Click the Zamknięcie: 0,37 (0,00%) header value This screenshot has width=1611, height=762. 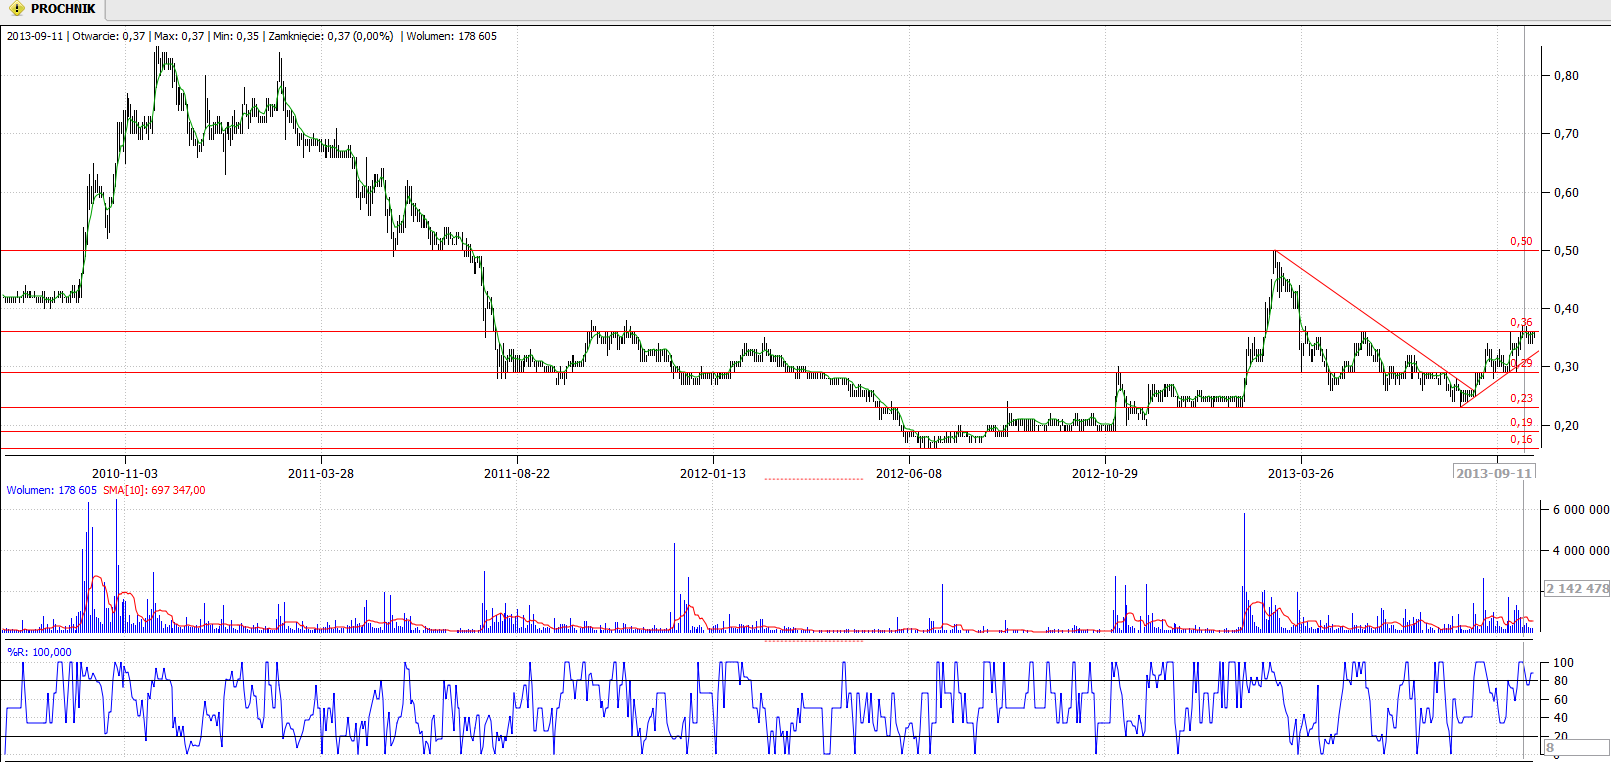point(331,36)
